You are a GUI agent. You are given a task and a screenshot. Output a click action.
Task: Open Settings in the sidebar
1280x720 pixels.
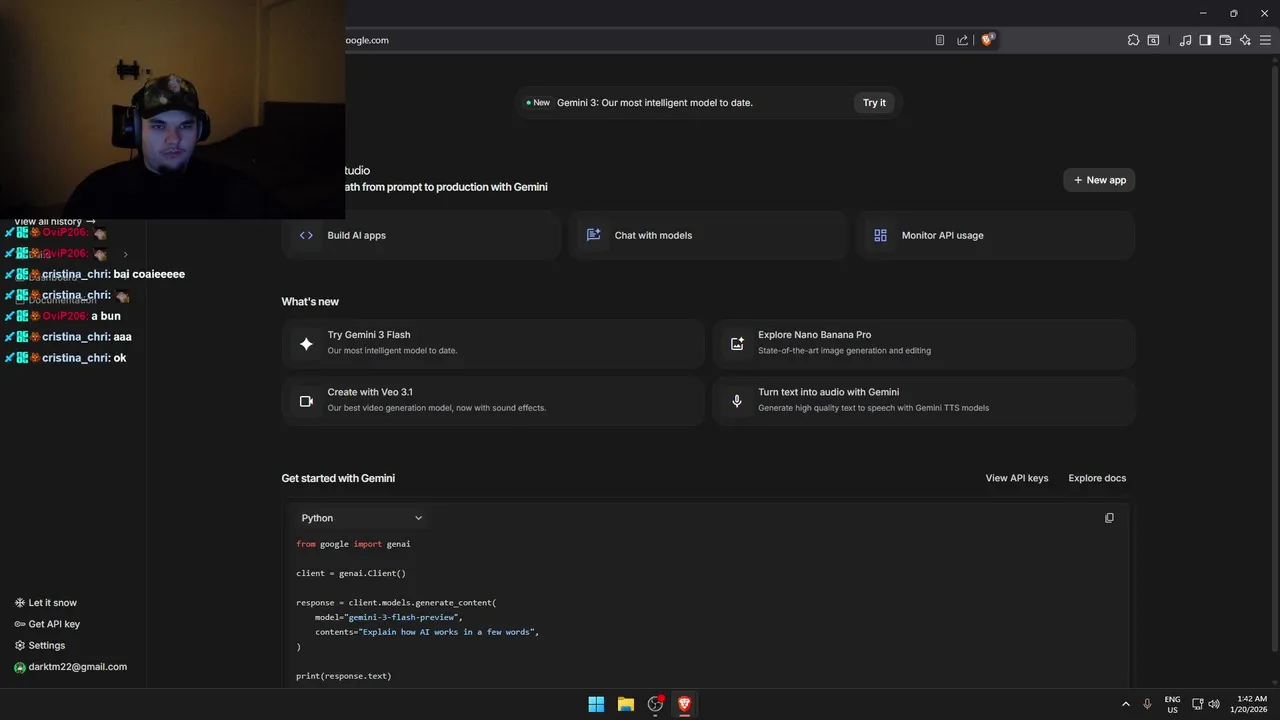[40, 646]
